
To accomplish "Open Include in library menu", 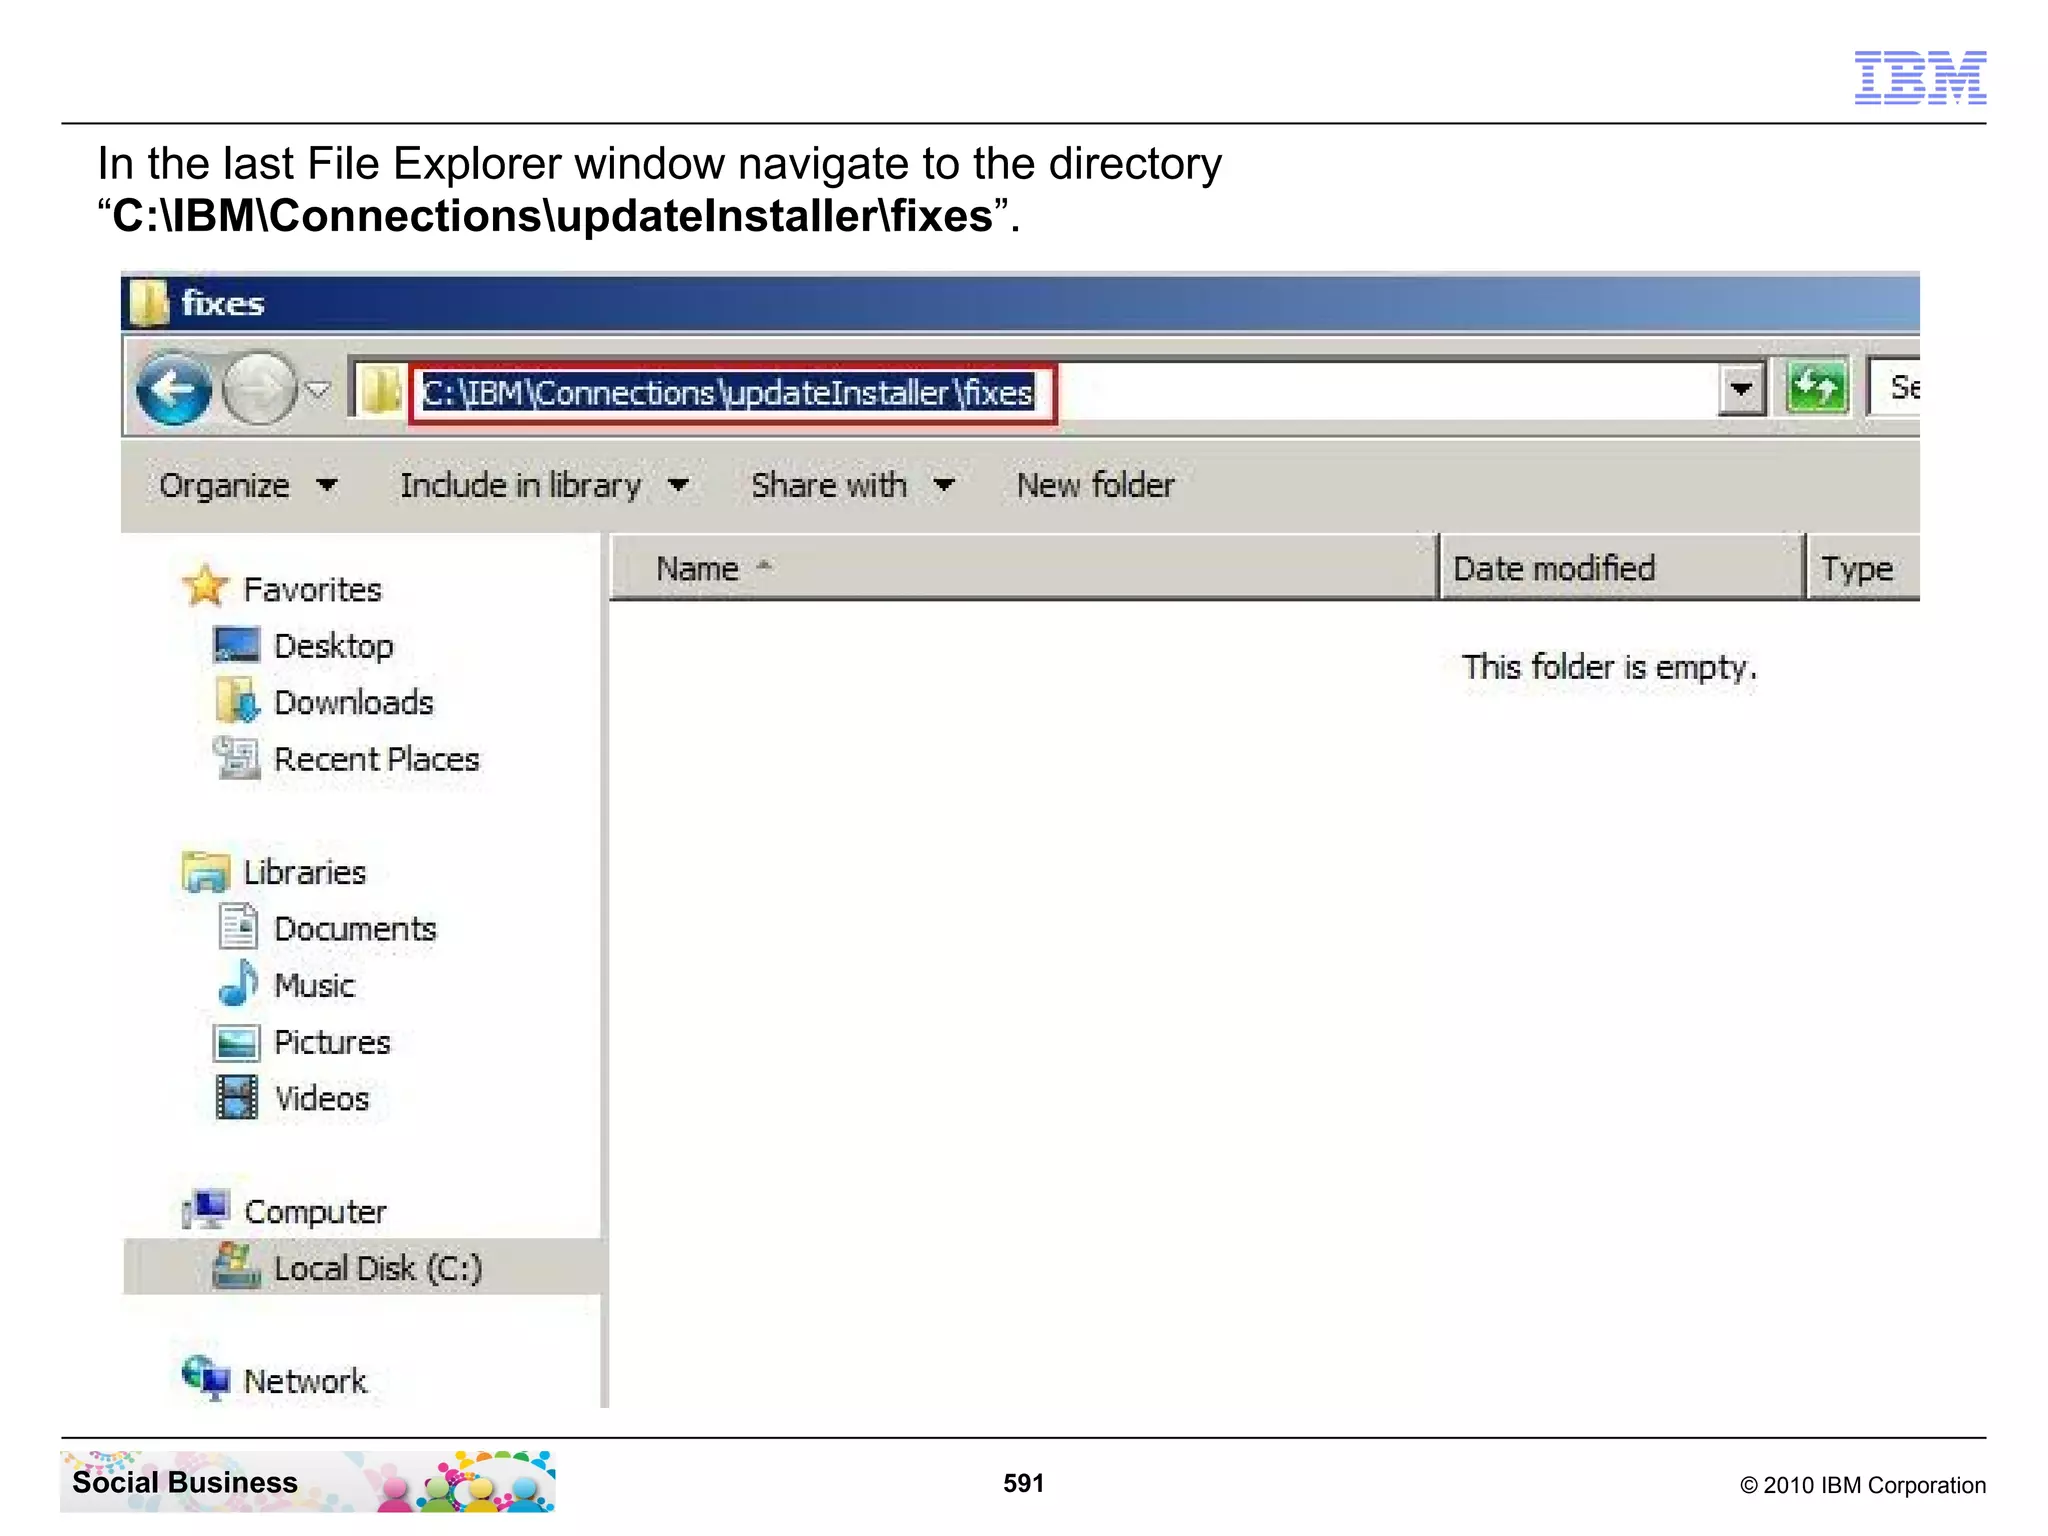I will [x=544, y=486].
